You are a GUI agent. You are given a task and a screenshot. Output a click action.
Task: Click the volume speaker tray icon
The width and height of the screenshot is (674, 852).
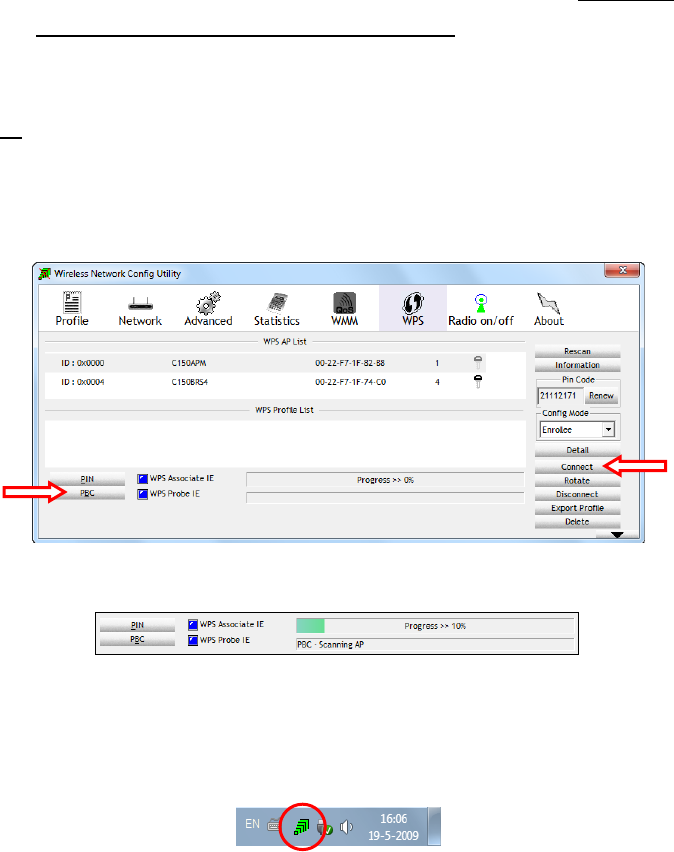point(346,827)
